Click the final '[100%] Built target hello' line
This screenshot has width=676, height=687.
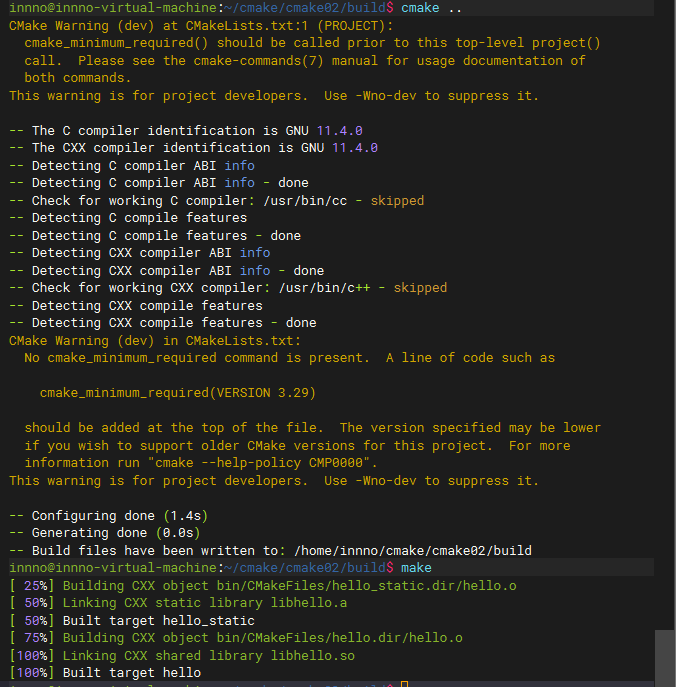[x=105, y=673]
